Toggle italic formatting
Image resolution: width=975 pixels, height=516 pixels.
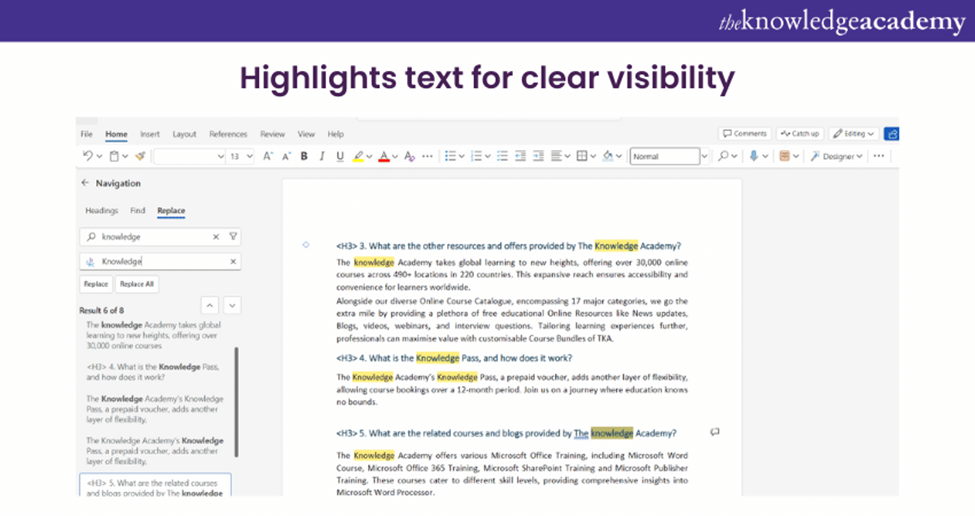coord(322,156)
